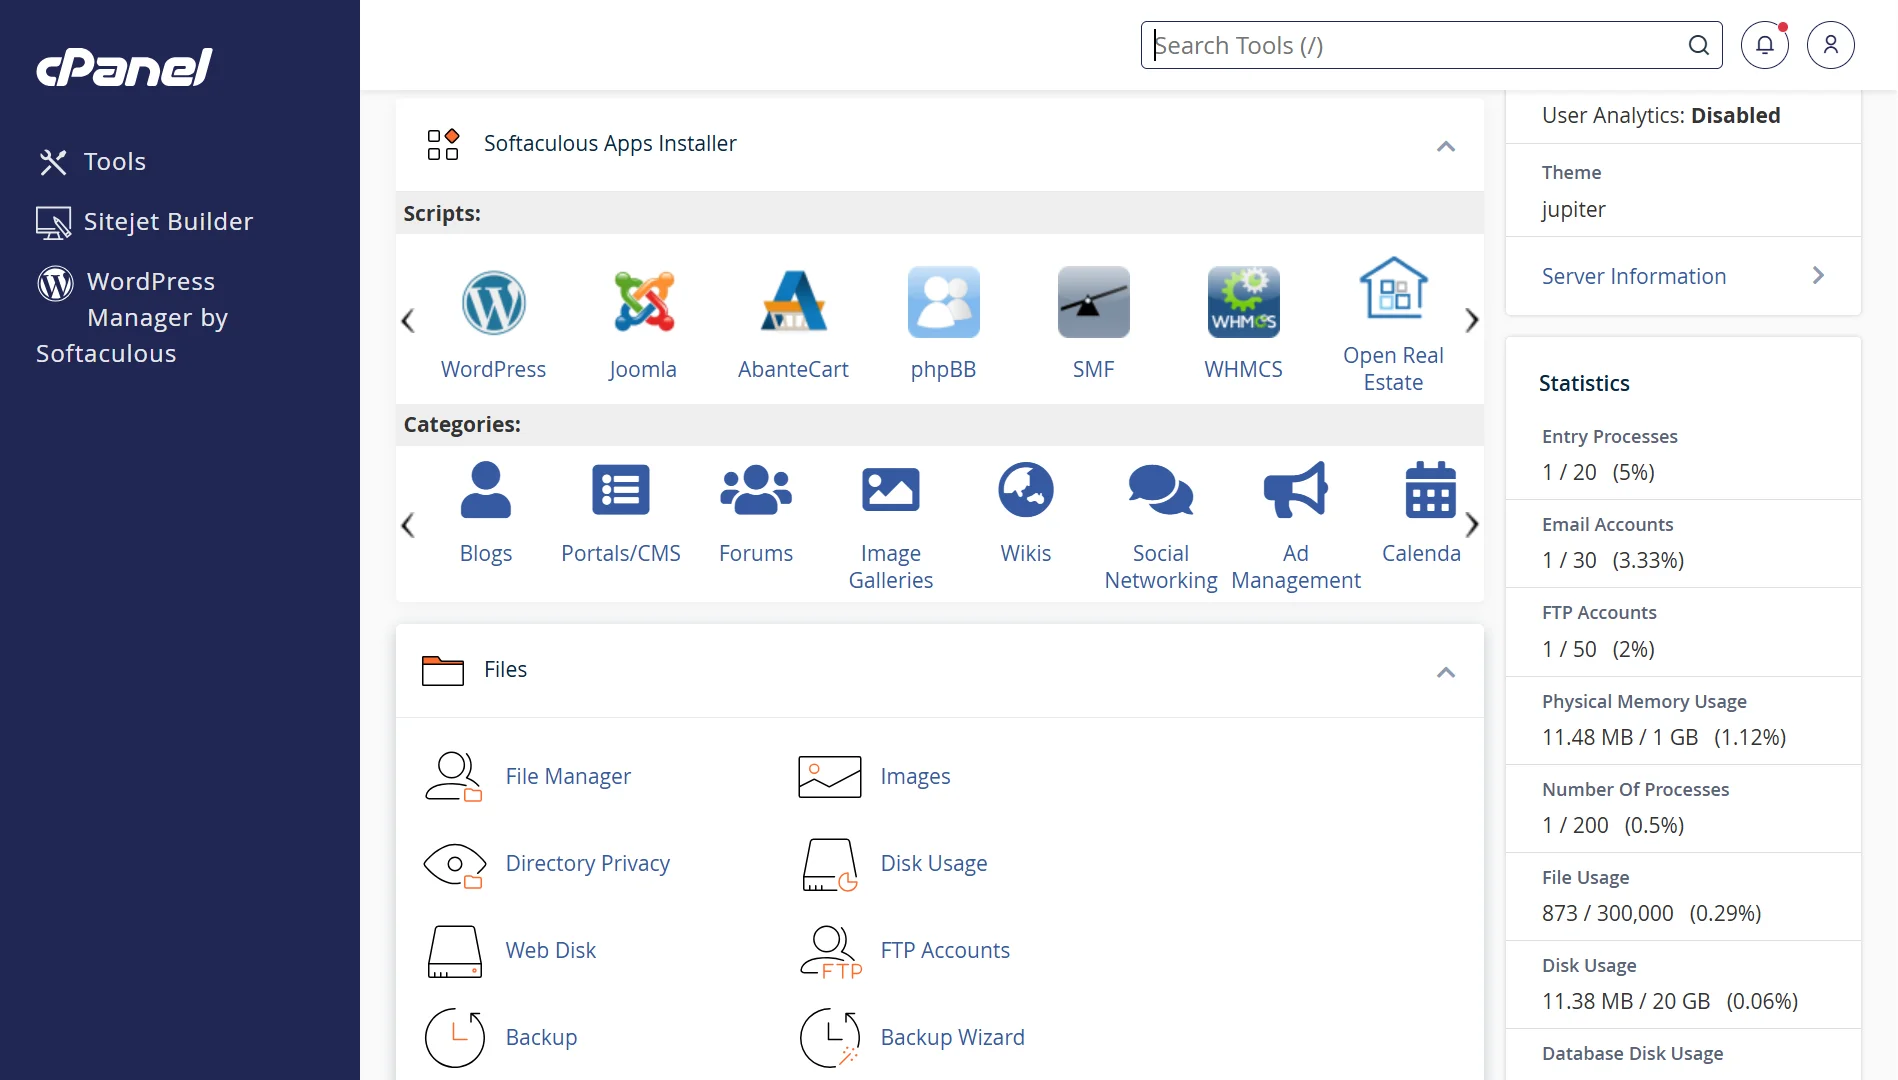
Task: Open Sitejet Builder in the sidebar
Action: [x=145, y=222]
